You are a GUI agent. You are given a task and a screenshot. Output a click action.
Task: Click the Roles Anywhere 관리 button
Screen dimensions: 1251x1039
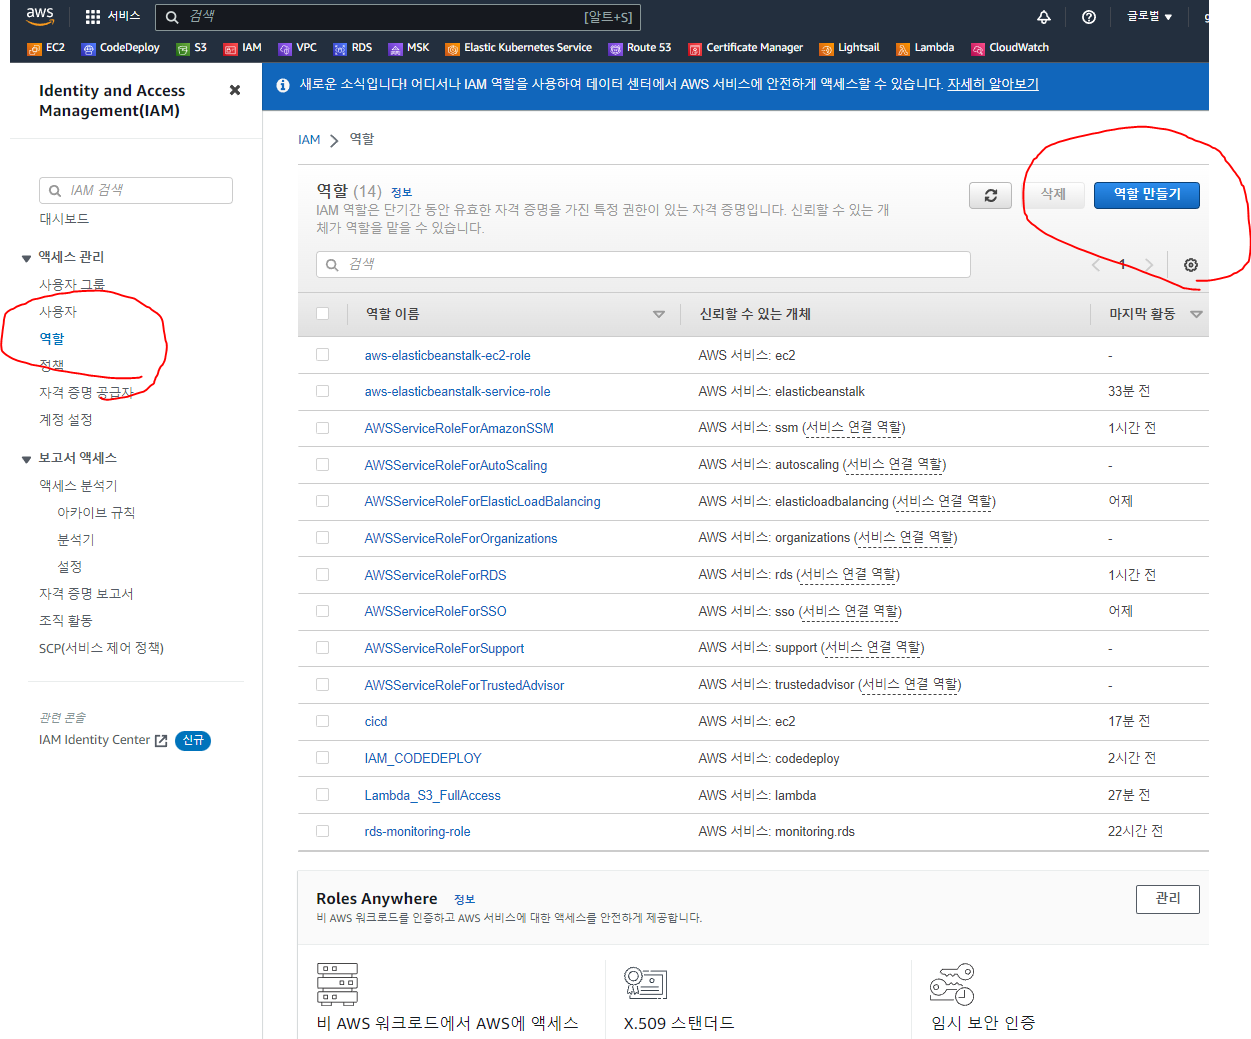[1168, 899]
